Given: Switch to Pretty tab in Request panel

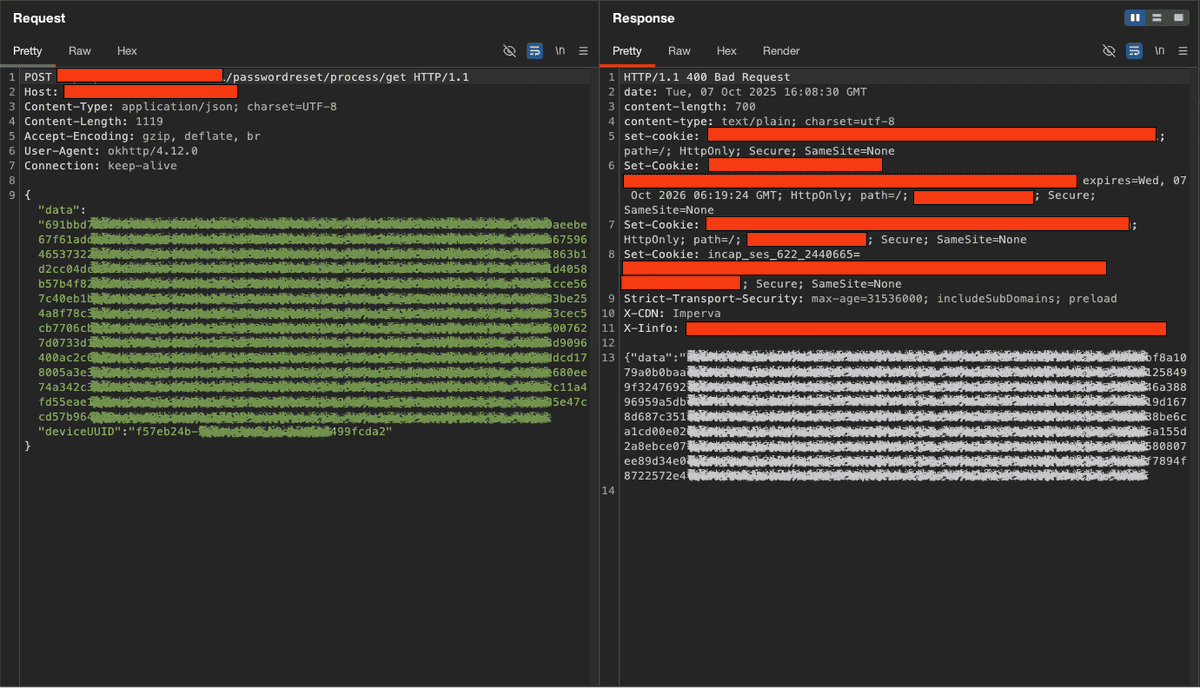Looking at the screenshot, I should point(28,51).
